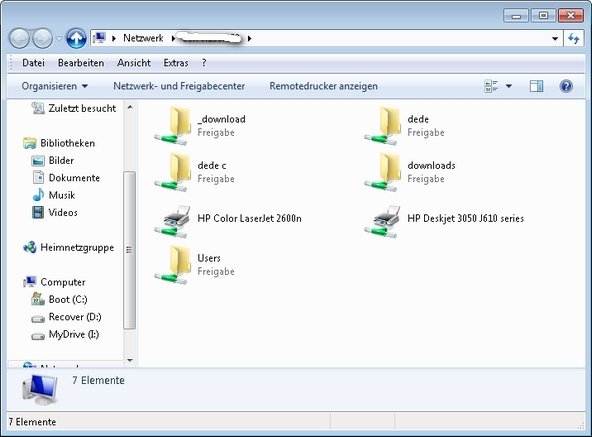This screenshot has height=437, width=592.
Task: Click the computer icon in details pane
Action: 40,390
